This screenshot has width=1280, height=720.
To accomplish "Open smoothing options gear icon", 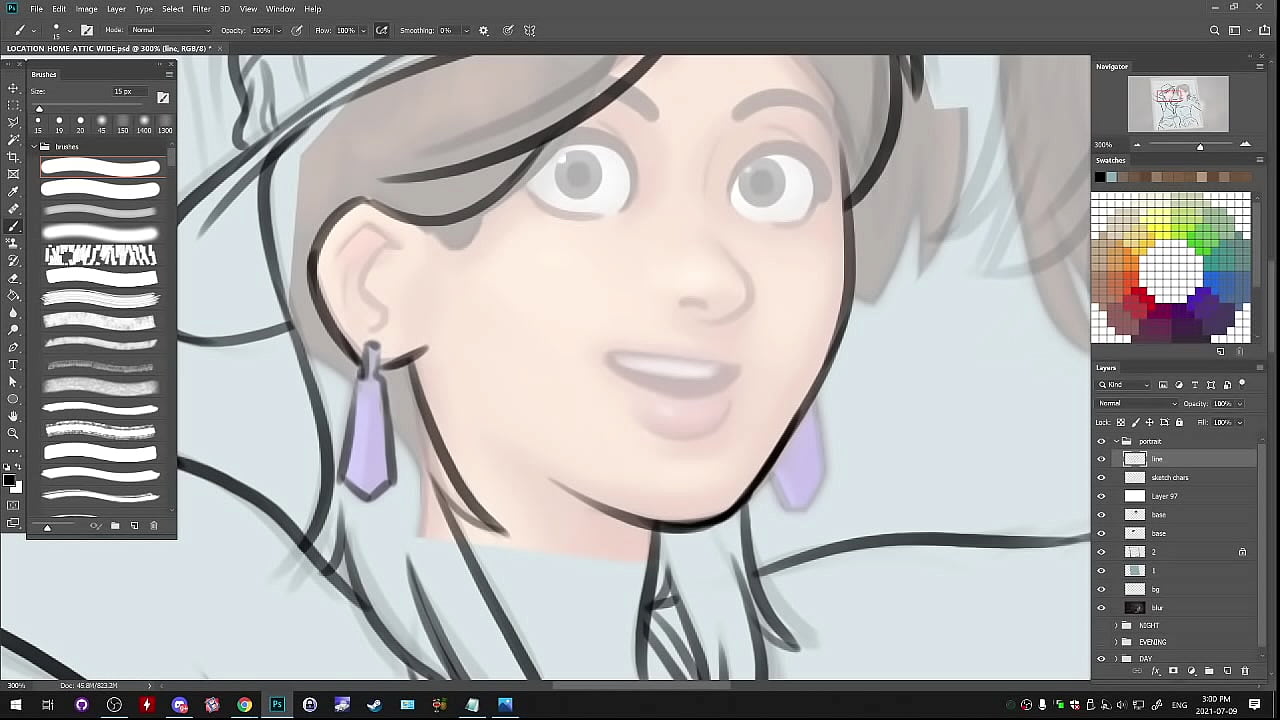I will [484, 30].
